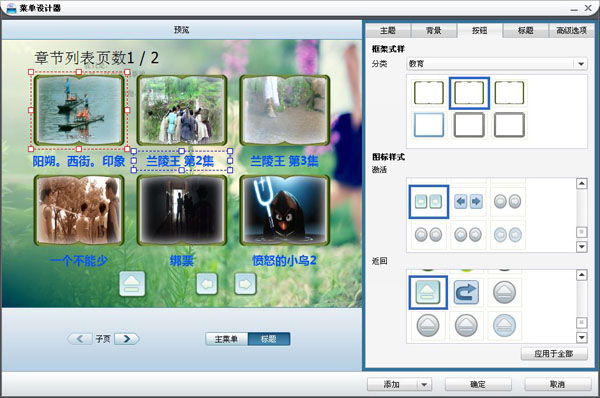Click the 应用于全部 button

(554, 354)
